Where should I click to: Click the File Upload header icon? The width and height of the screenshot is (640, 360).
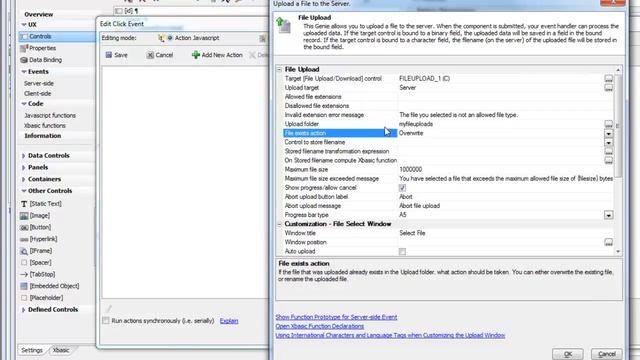tap(283, 25)
